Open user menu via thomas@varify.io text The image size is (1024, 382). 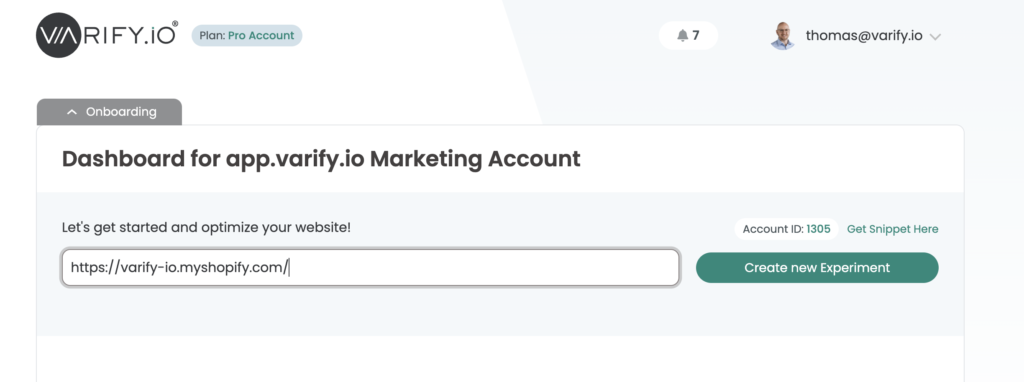pos(864,35)
